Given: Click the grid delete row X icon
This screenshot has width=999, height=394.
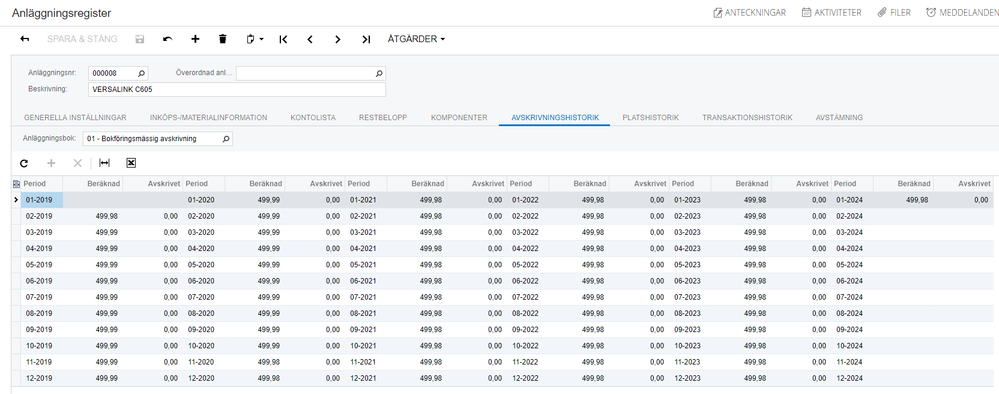Looking at the screenshot, I should 78,164.
